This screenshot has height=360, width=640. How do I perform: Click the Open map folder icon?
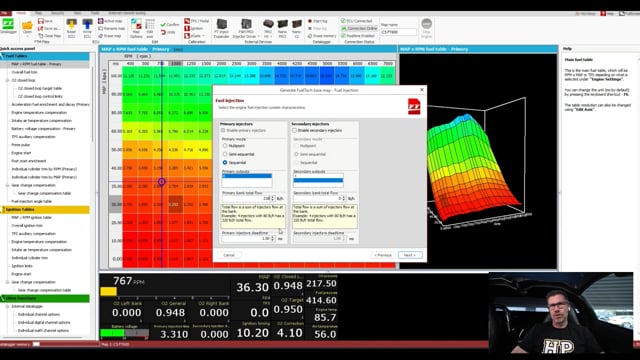[x=27, y=25]
